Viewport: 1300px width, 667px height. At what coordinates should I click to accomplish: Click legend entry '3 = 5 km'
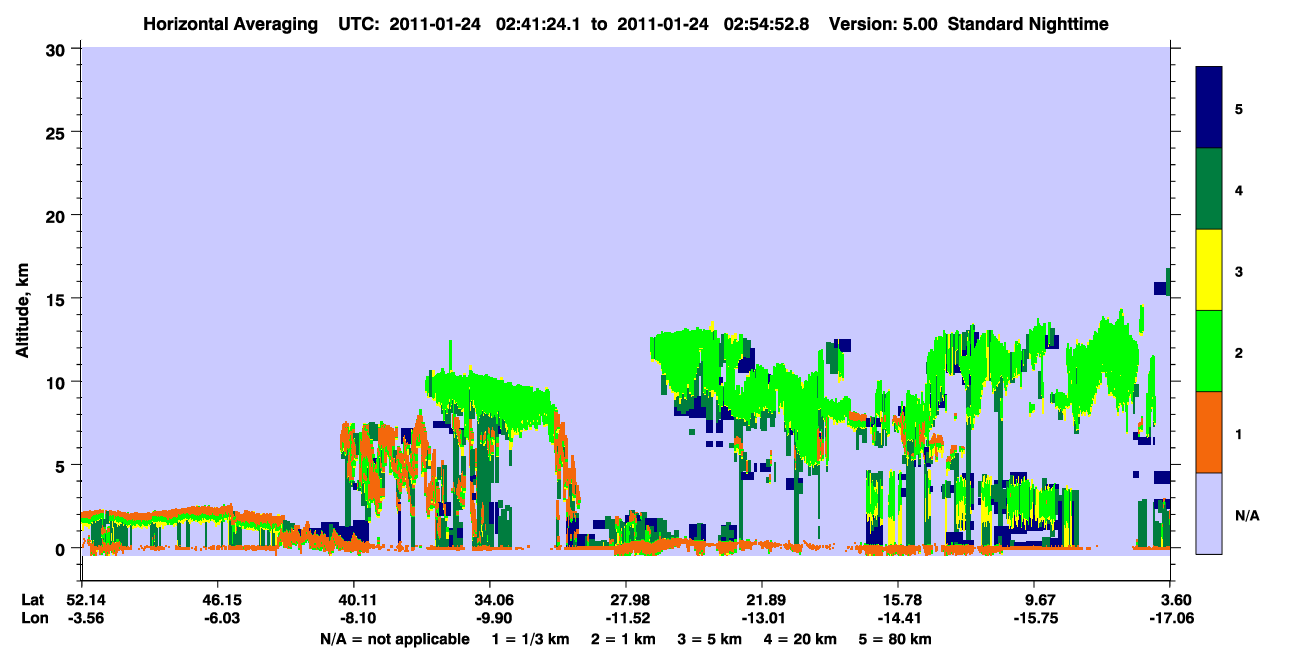(710, 639)
